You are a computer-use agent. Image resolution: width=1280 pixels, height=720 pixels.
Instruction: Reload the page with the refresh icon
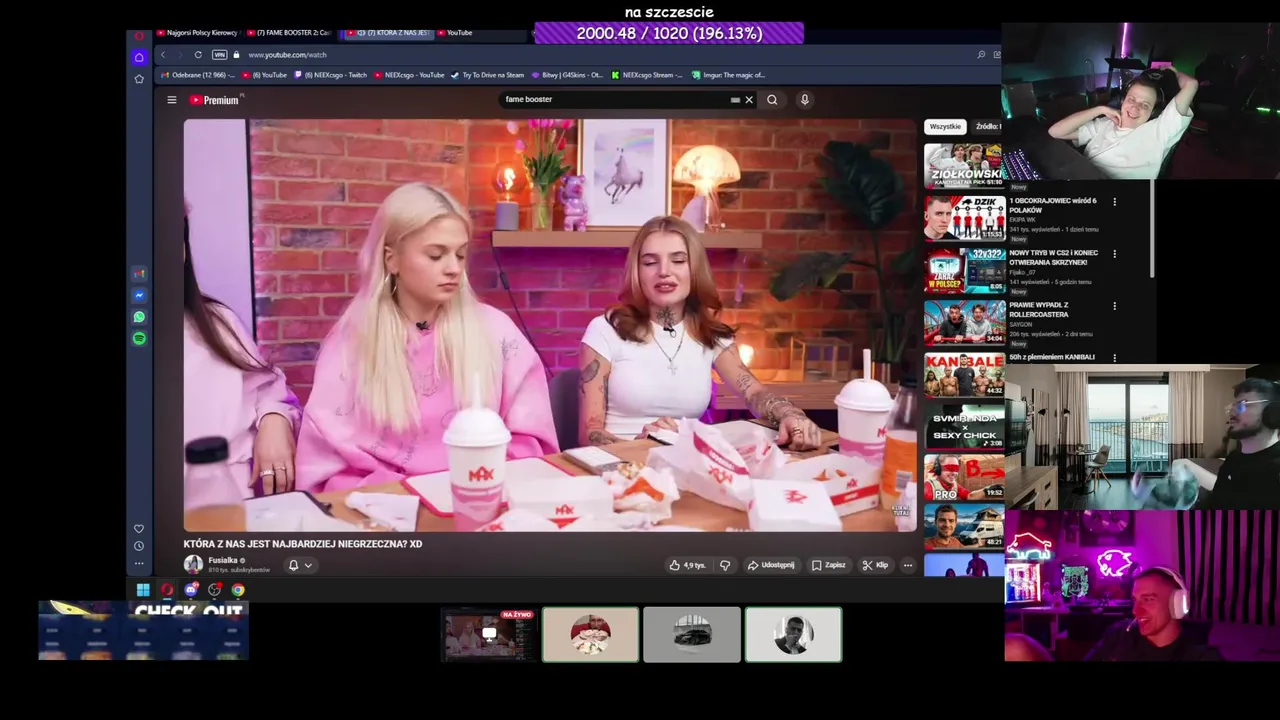pyautogui.click(x=198, y=55)
